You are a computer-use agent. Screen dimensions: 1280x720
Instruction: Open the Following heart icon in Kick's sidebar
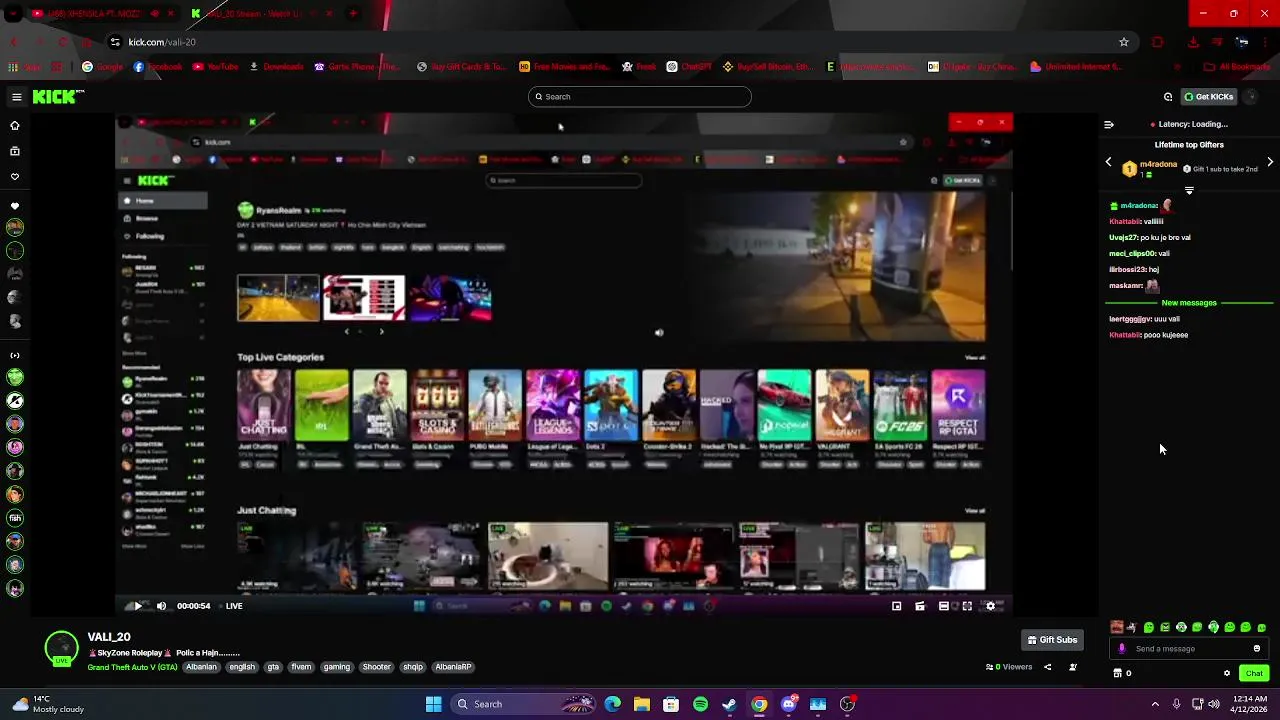pyautogui.click(x=15, y=177)
